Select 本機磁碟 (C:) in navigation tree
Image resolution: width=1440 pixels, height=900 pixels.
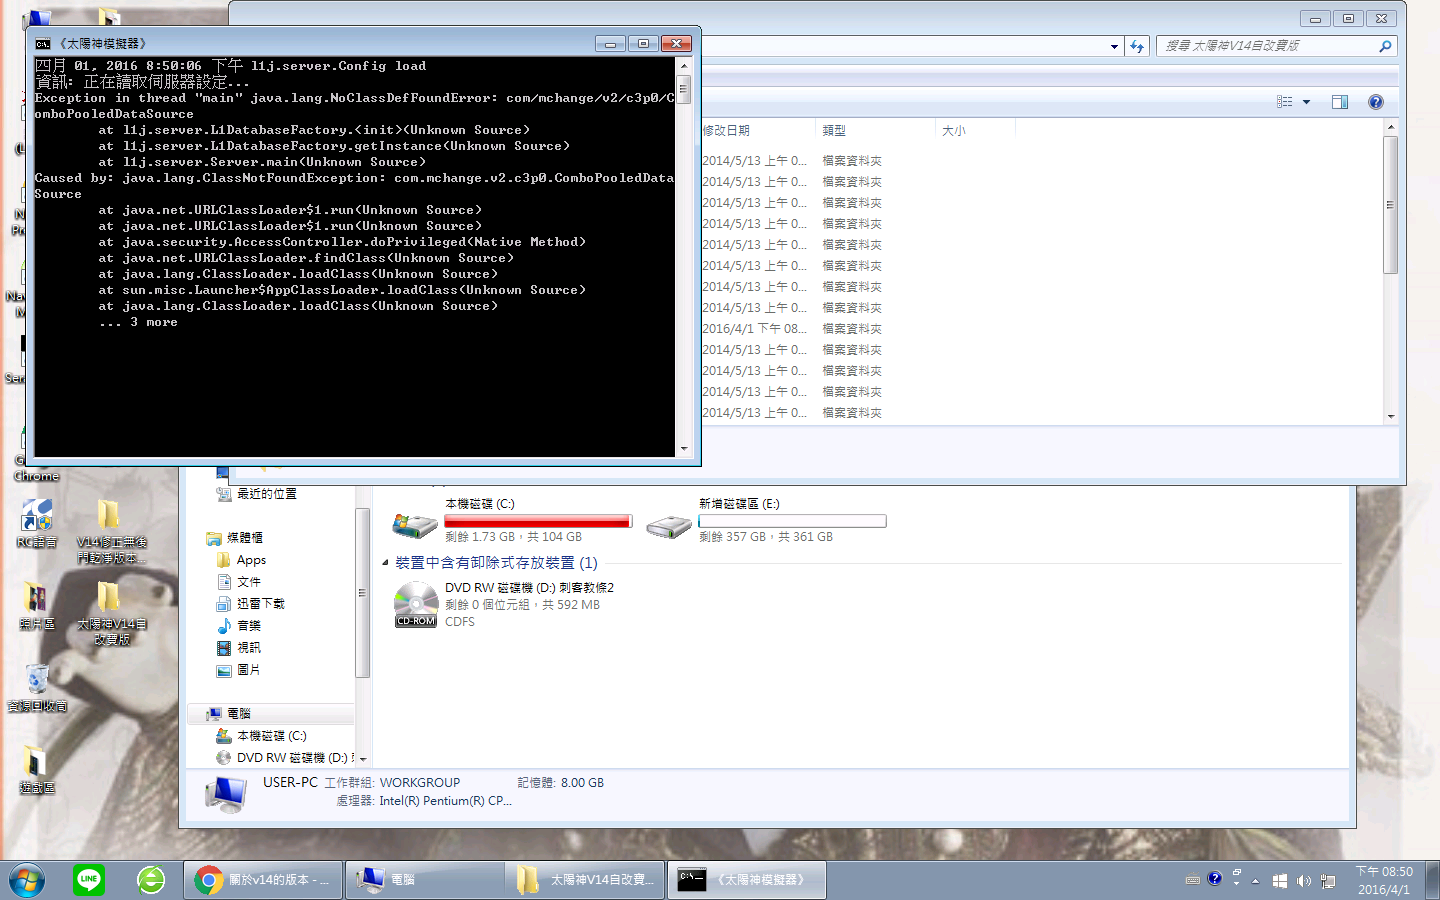pos(271,736)
